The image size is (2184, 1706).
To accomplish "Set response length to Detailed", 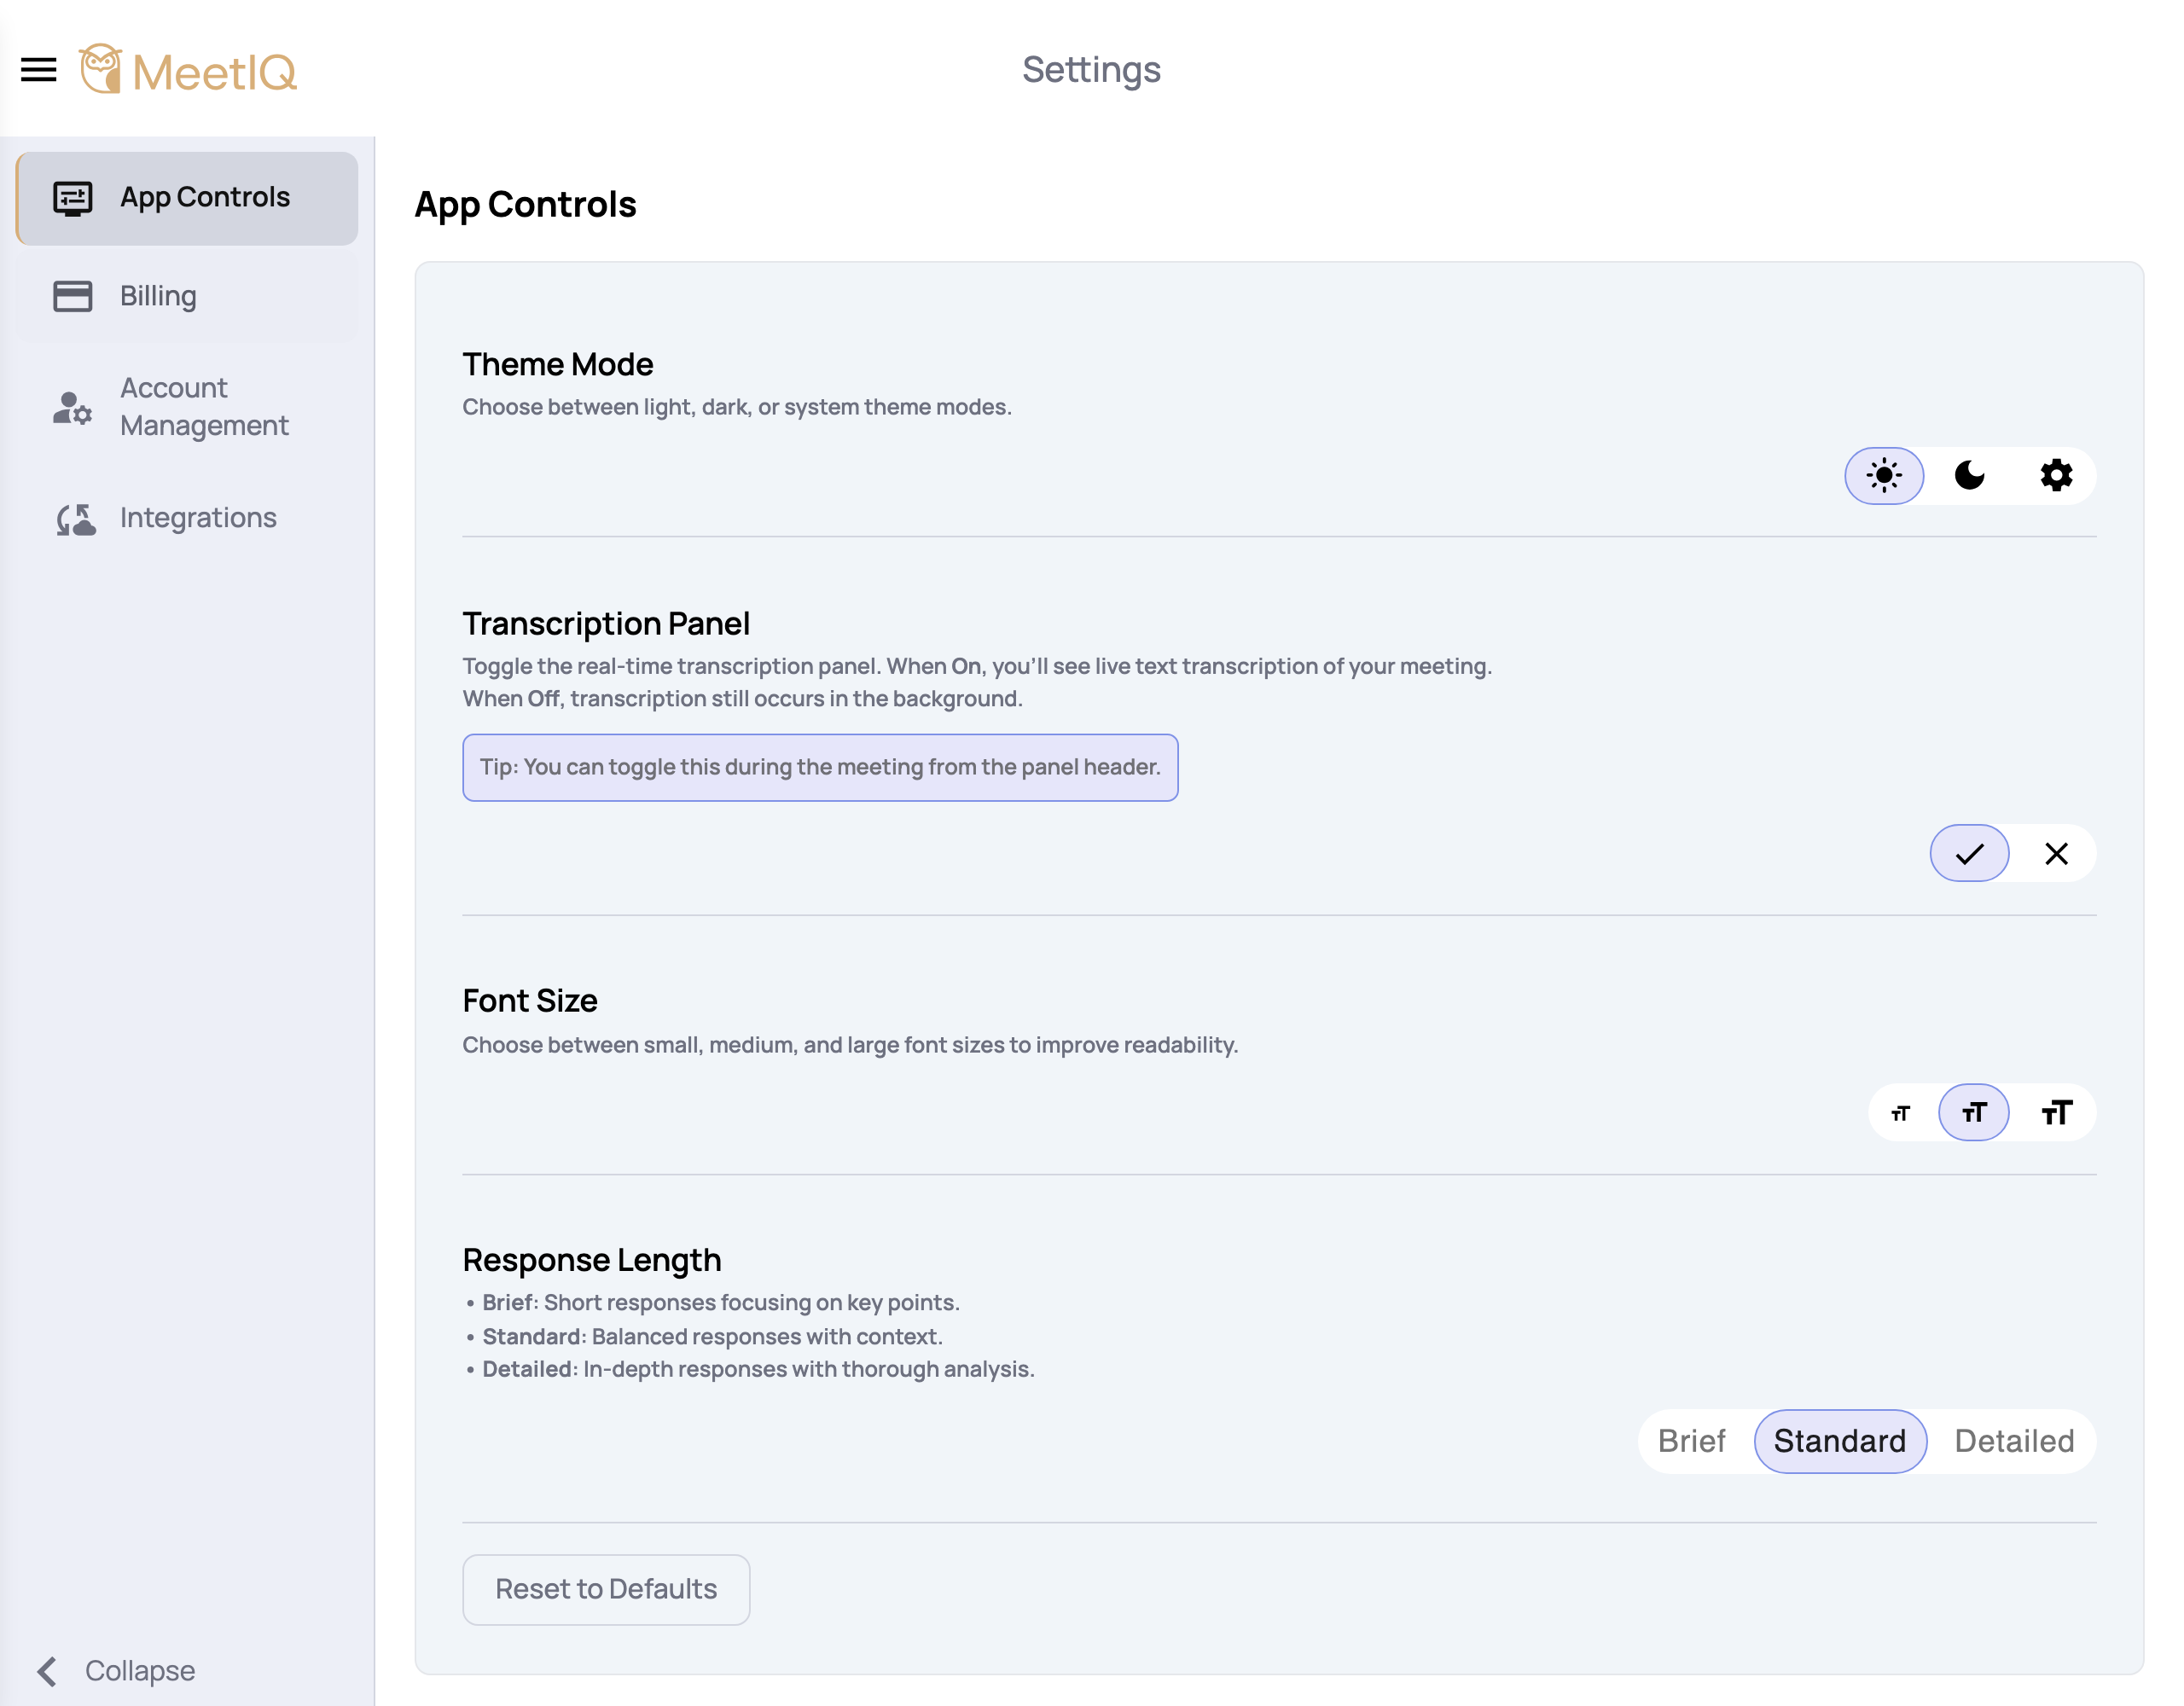I will point(2013,1441).
